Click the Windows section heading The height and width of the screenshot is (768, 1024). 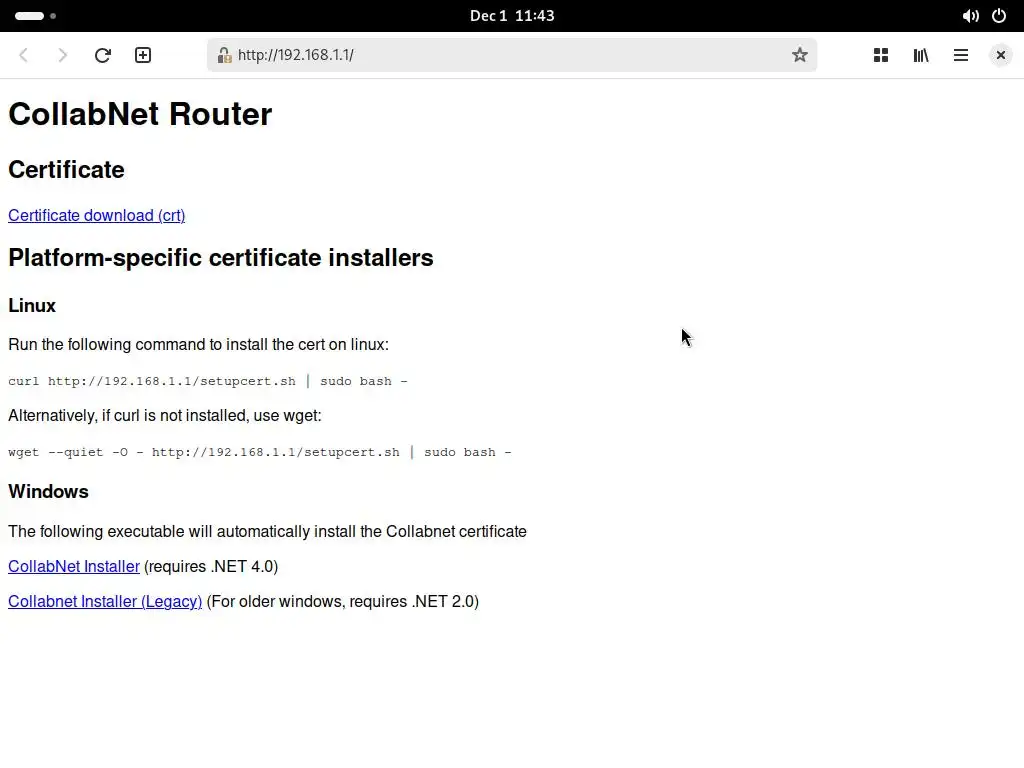pos(48,492)
